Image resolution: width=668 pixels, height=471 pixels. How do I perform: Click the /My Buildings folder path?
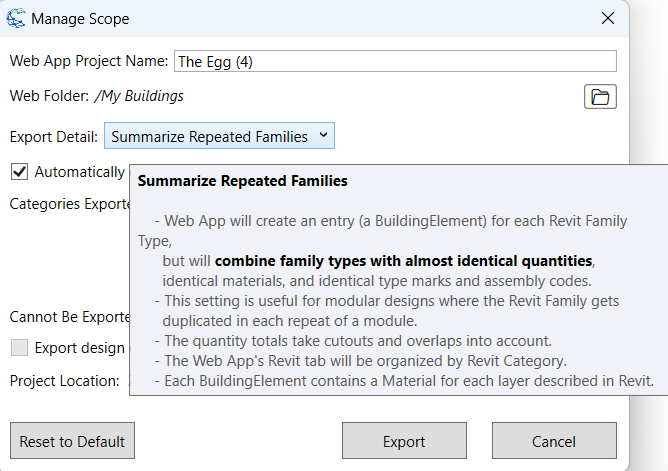point(139,96)
